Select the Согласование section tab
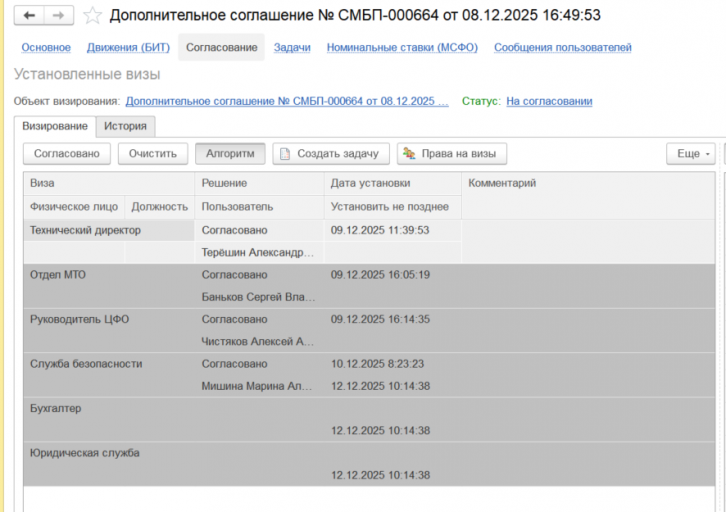The width and height of the screenshot is (726, 512). tap(221, 47)
